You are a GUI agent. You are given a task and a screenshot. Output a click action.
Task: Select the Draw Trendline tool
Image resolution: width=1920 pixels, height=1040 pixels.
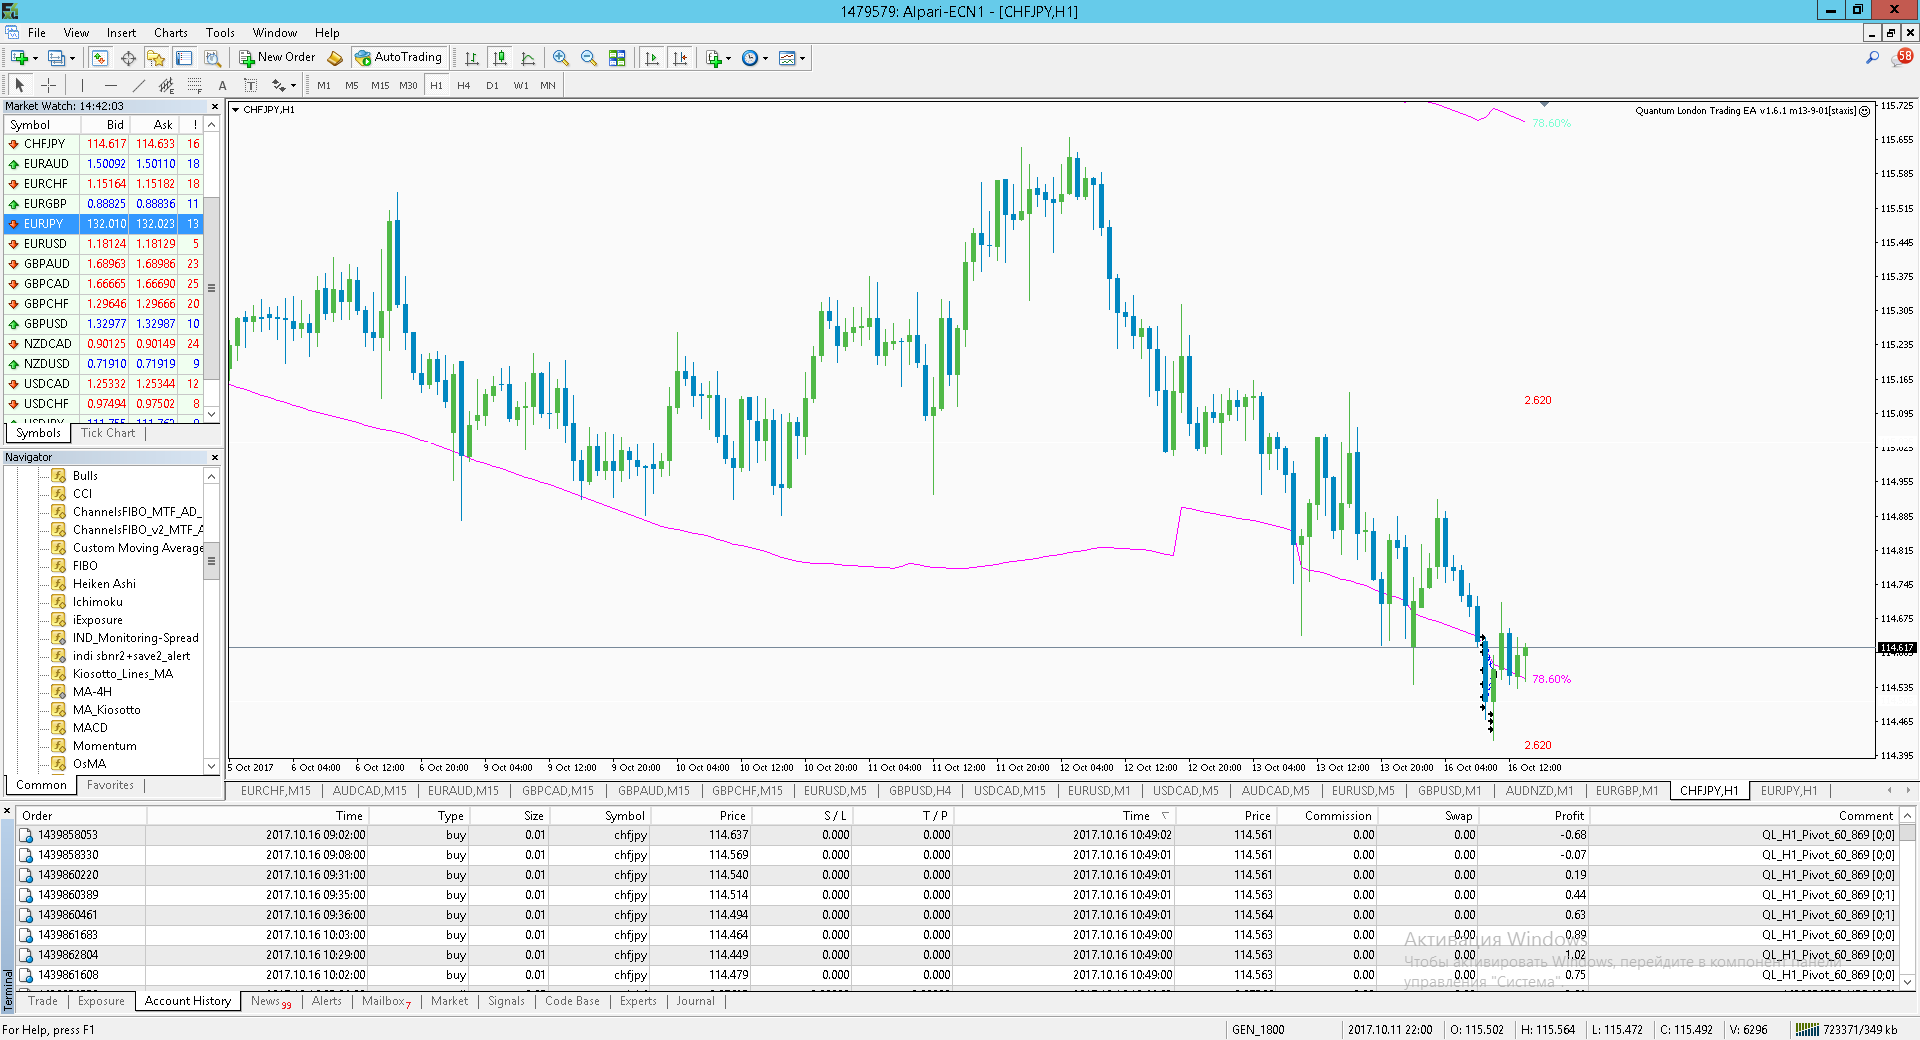coord(139,85)
